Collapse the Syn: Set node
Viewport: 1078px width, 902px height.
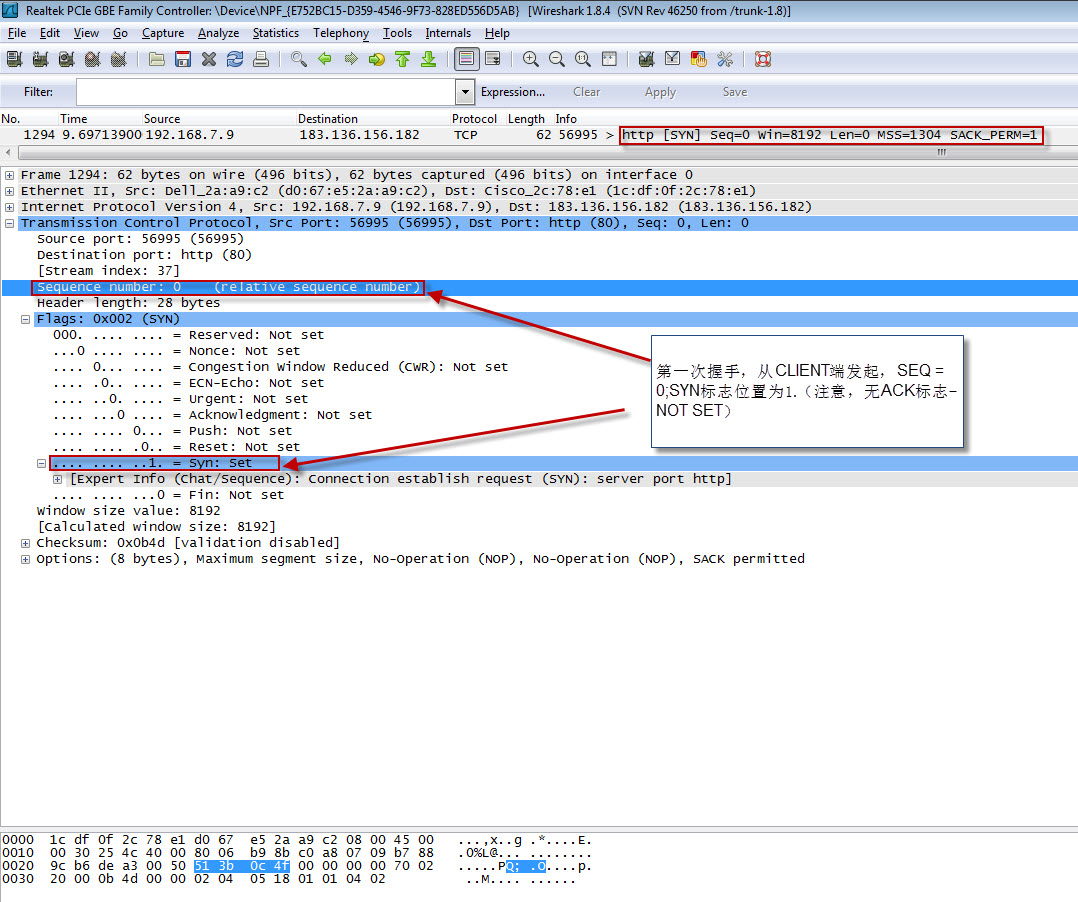[41, 463]
